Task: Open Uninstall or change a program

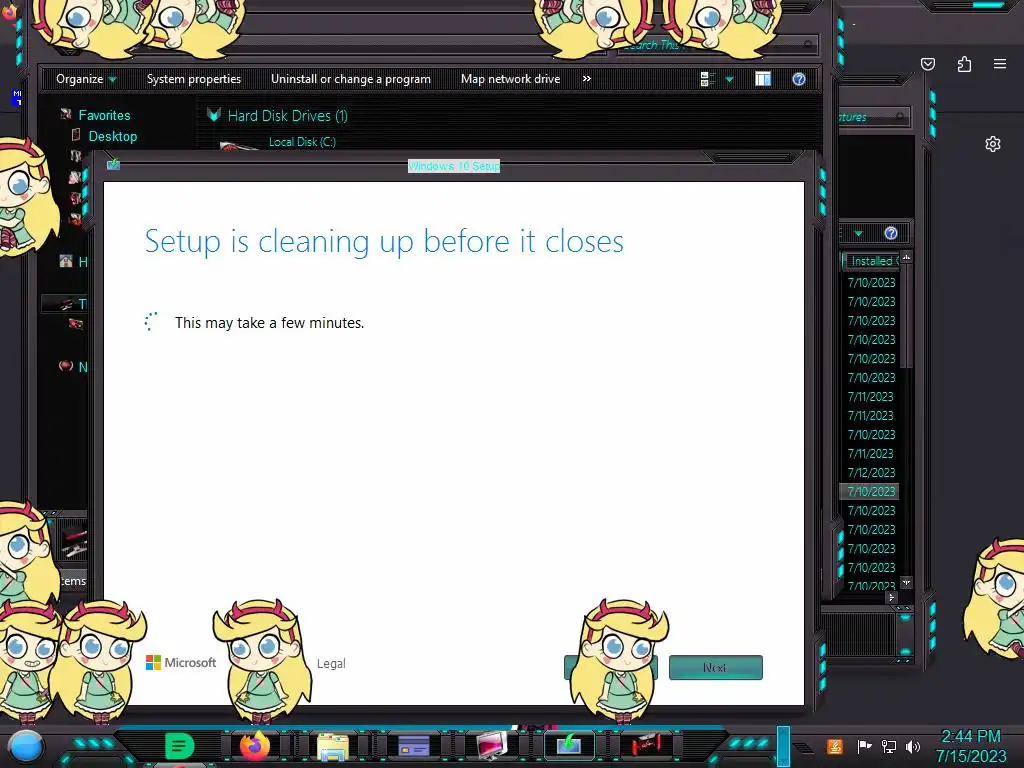Action: 351,79
